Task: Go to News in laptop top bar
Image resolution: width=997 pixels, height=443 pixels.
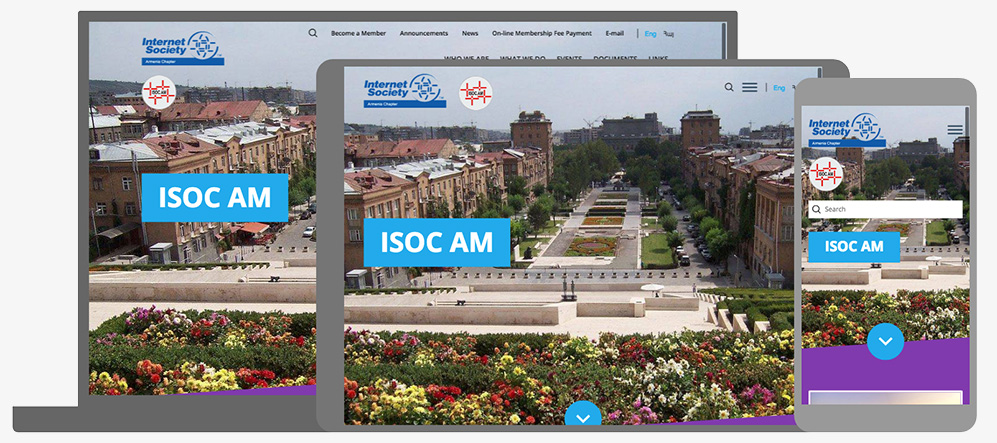Action: click(470, 33)
